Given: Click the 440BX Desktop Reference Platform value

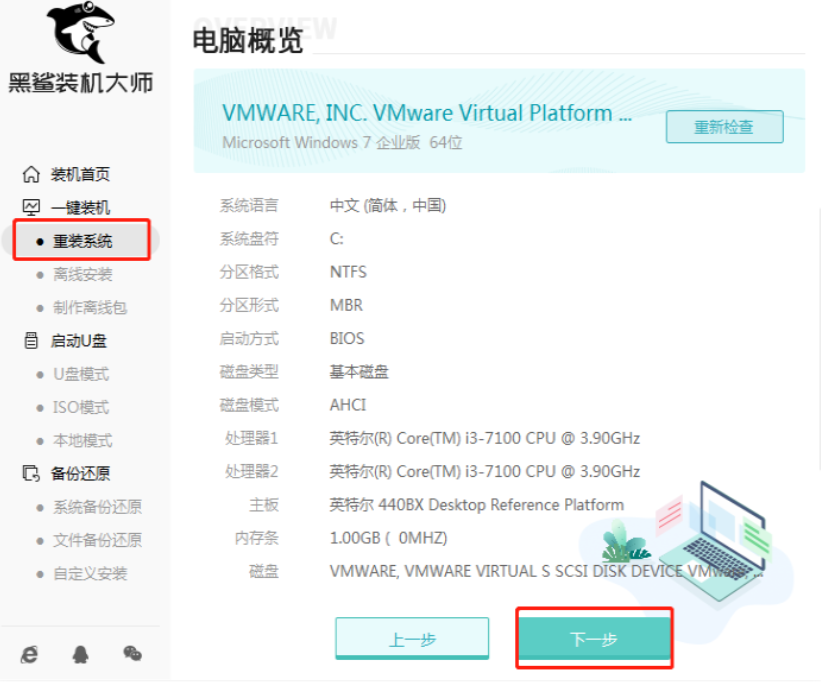Looking at the screenshot, I should click(476, 504).
